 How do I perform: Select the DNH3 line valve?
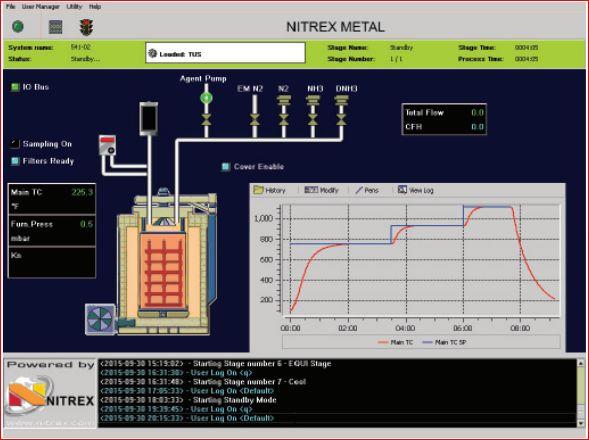[x=341, y=120]
